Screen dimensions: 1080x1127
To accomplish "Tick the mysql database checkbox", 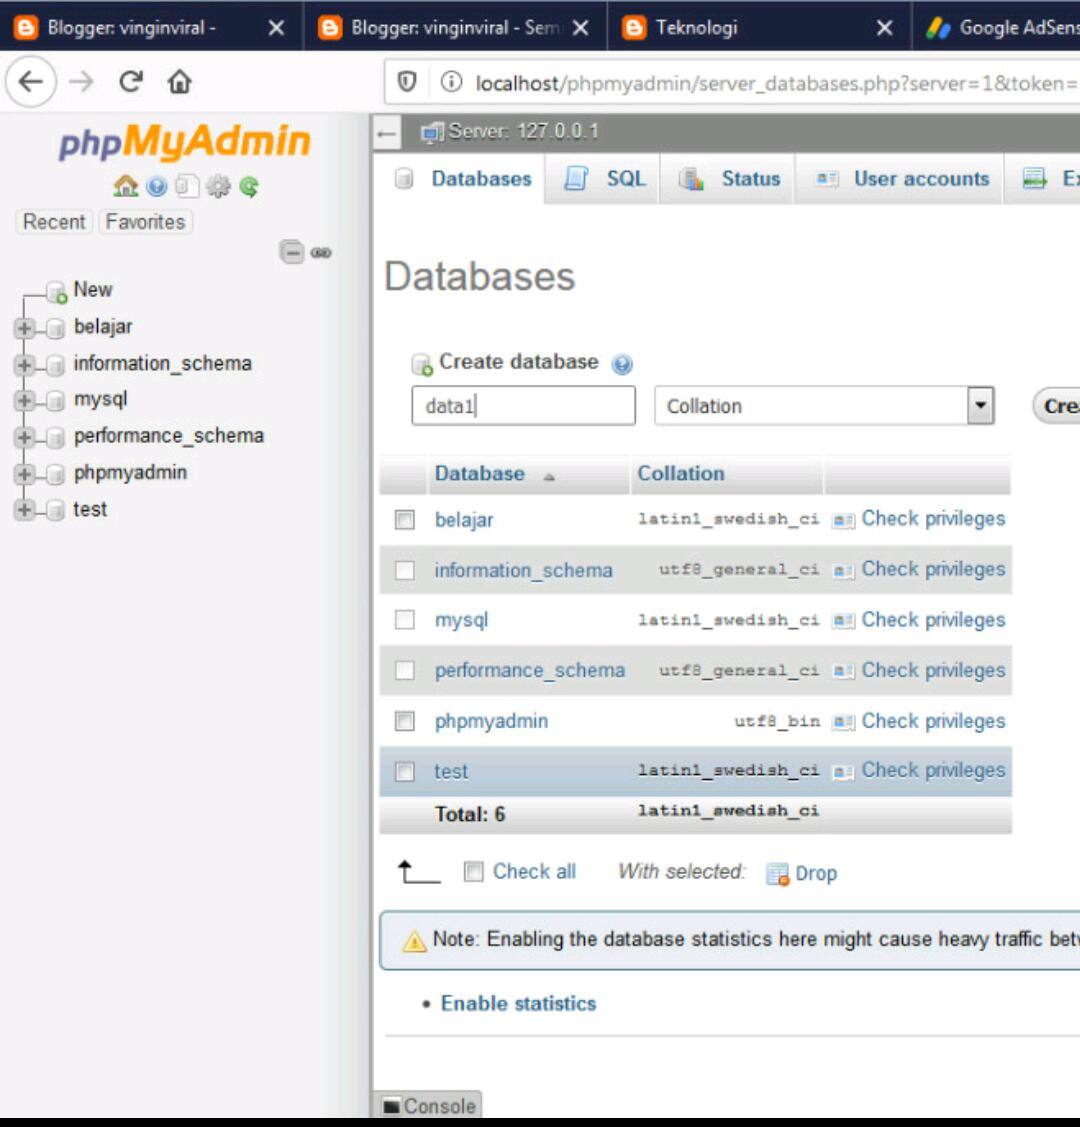I will pyautogui.click(x=405, y=620).
